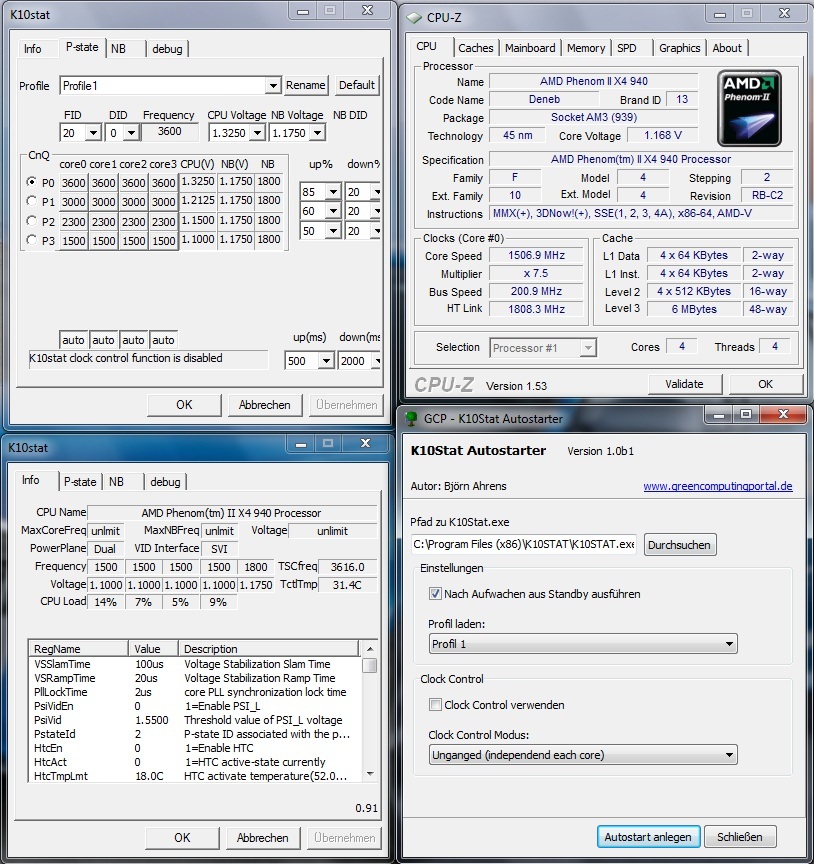Click the CPU-Z title bar icon

[414, 18]
